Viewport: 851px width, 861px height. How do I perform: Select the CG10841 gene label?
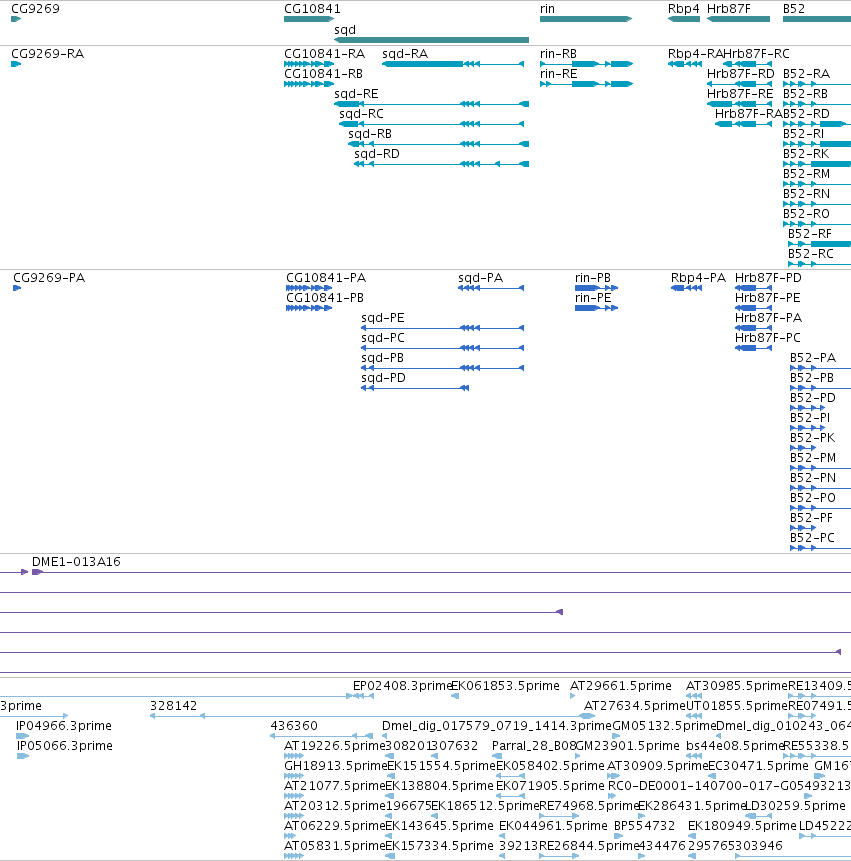[312, 9]
